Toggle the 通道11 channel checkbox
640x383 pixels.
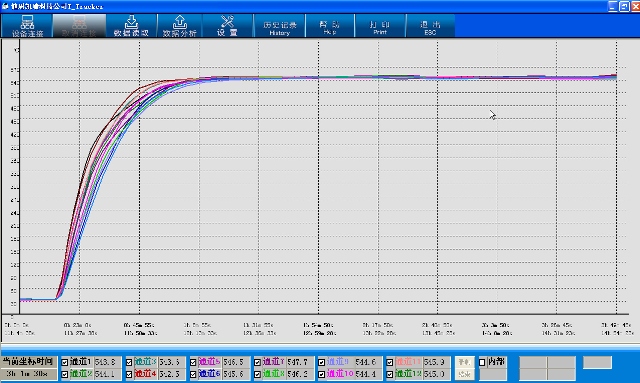(390, 362)
